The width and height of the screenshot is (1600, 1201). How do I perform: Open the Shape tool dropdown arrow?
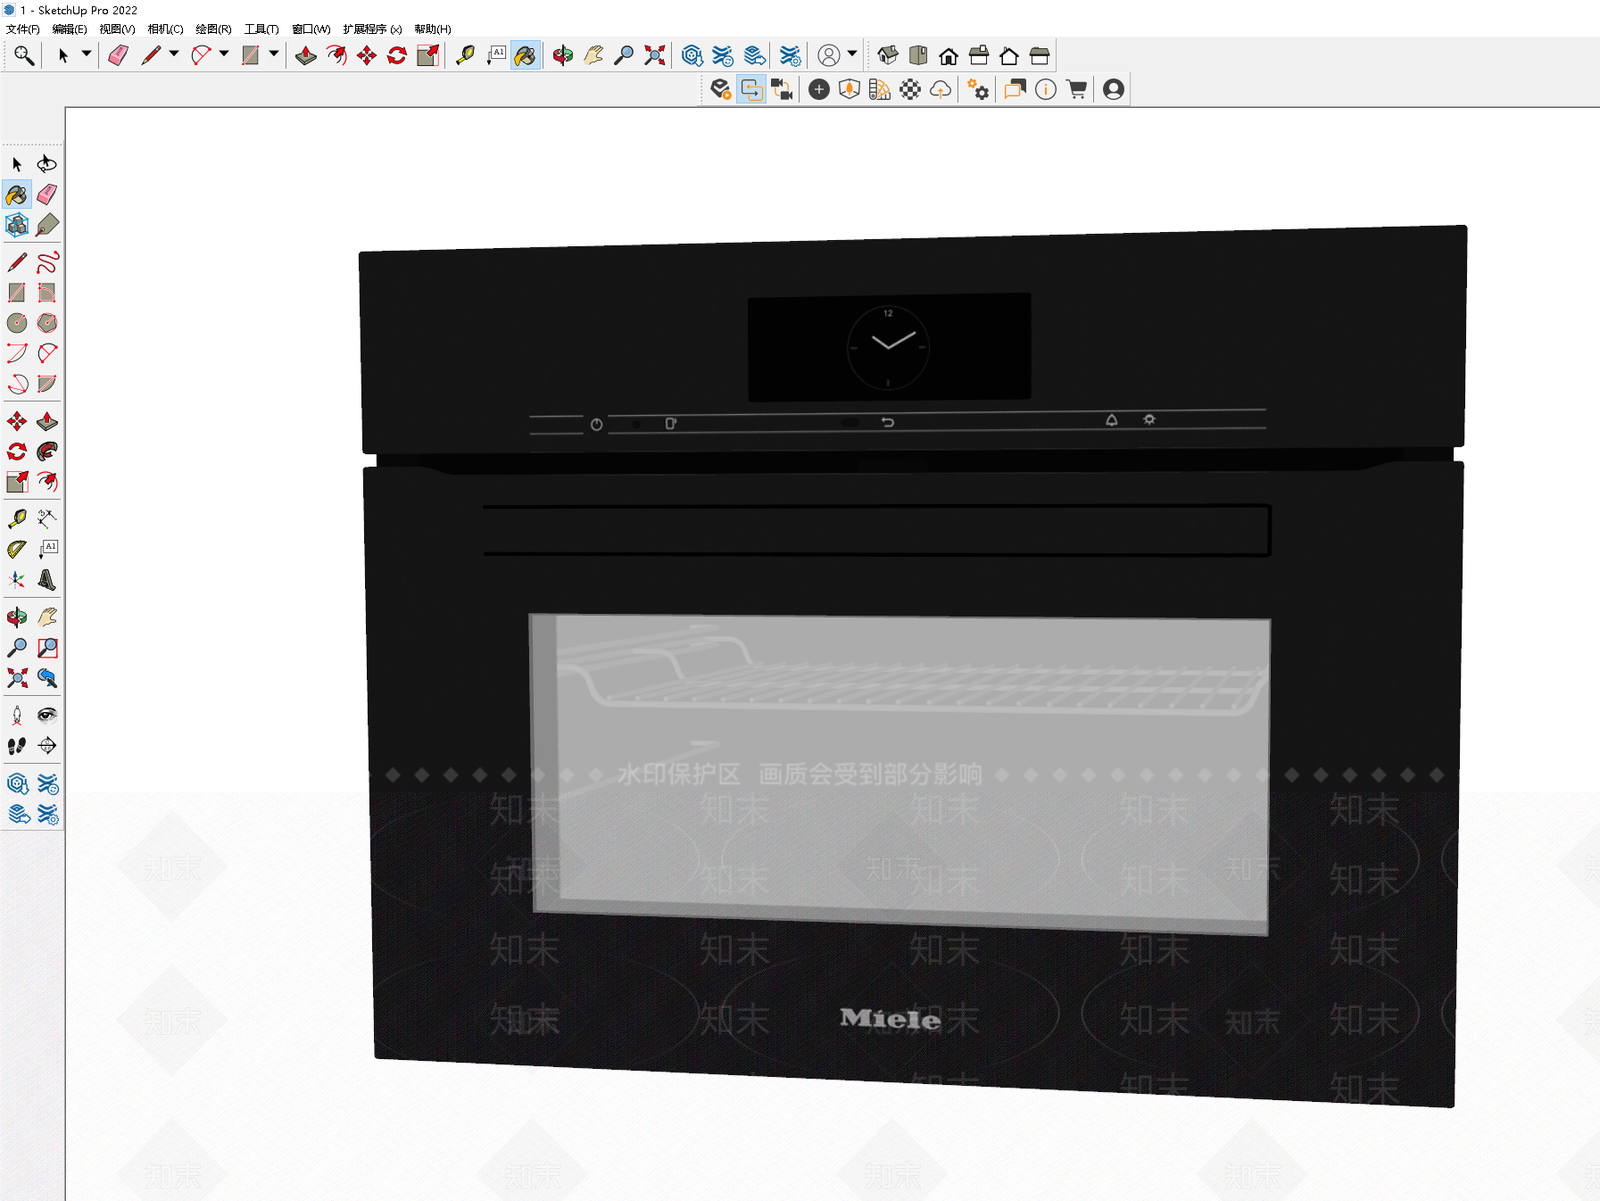click(273, 55)
